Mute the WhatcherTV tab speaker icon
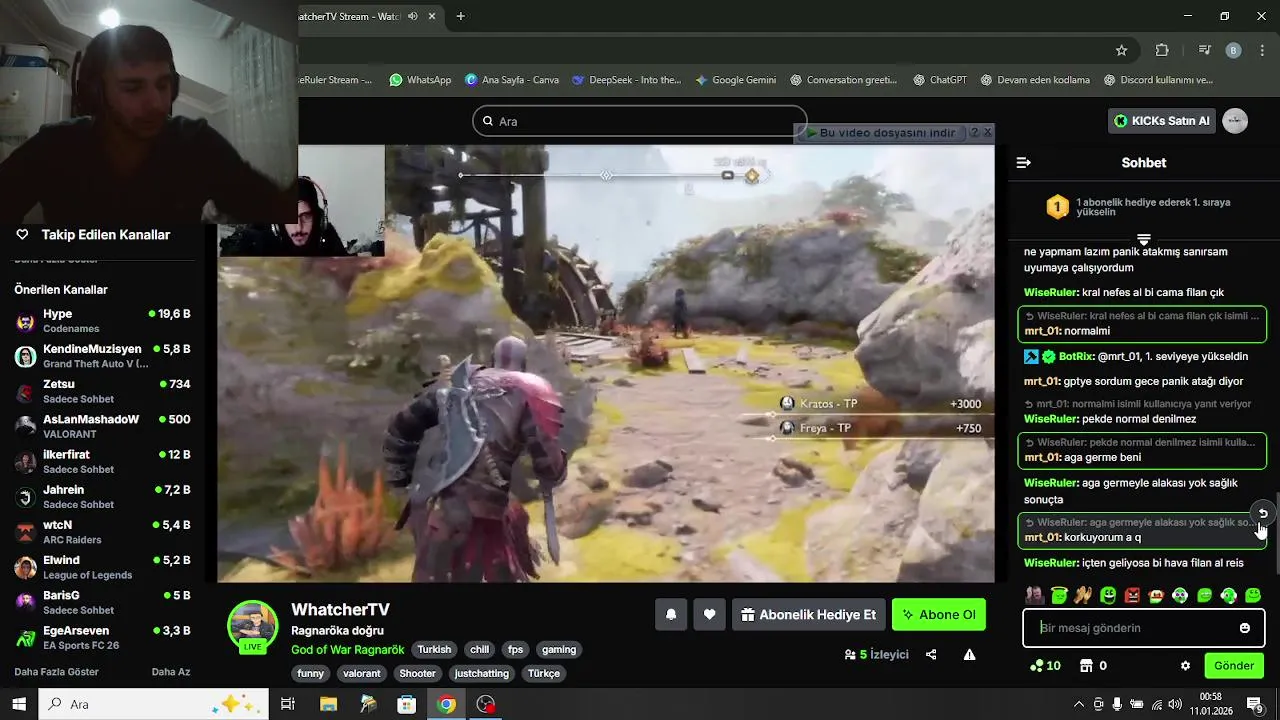 413,16
